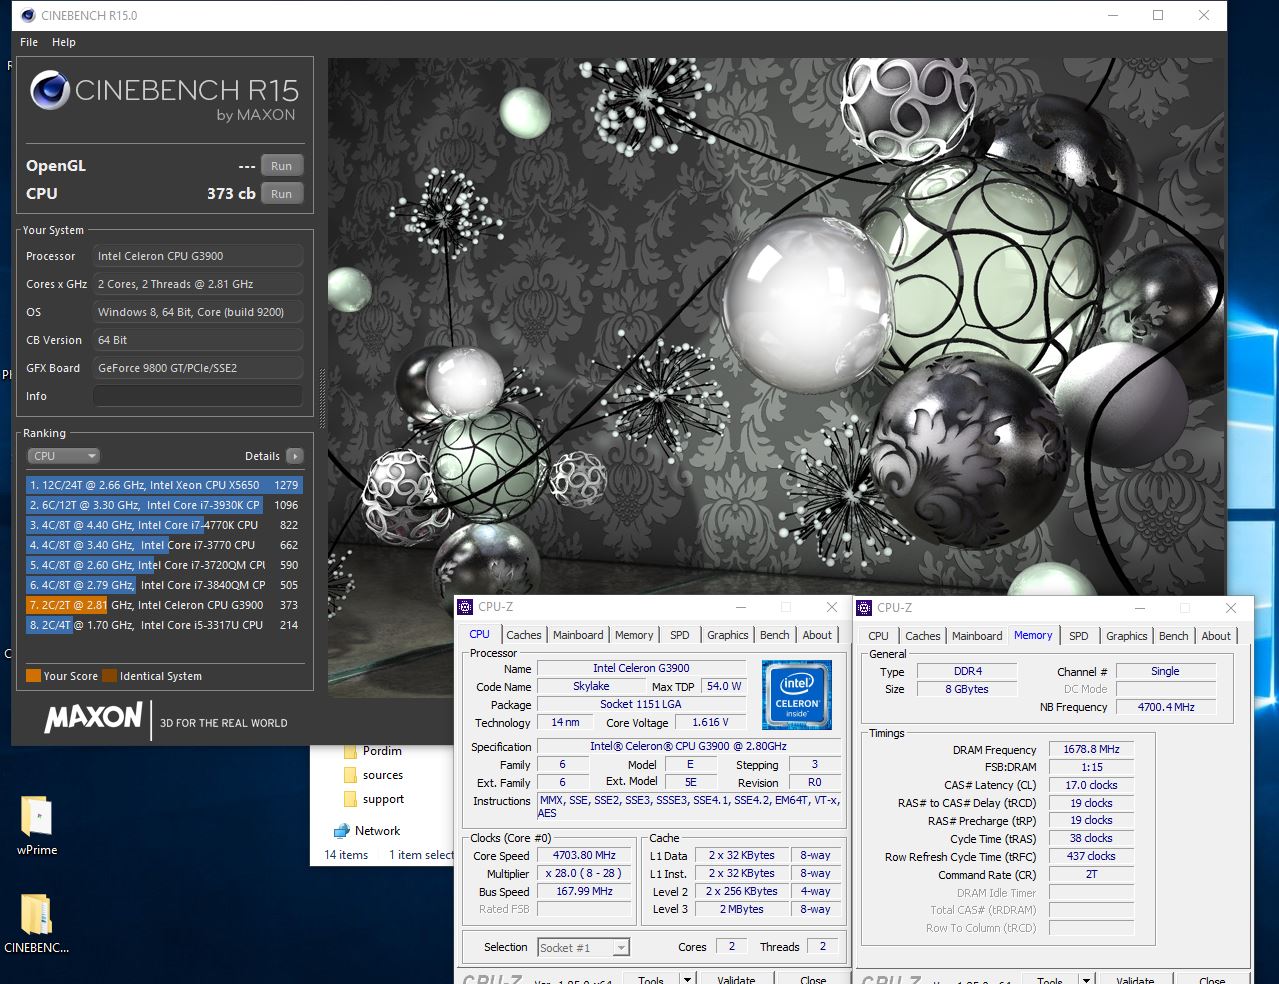The height and width of the screenshot is (984, 1279).
Task: Click the Core Voltage value 1.616 V
Action: click(711, 722)
